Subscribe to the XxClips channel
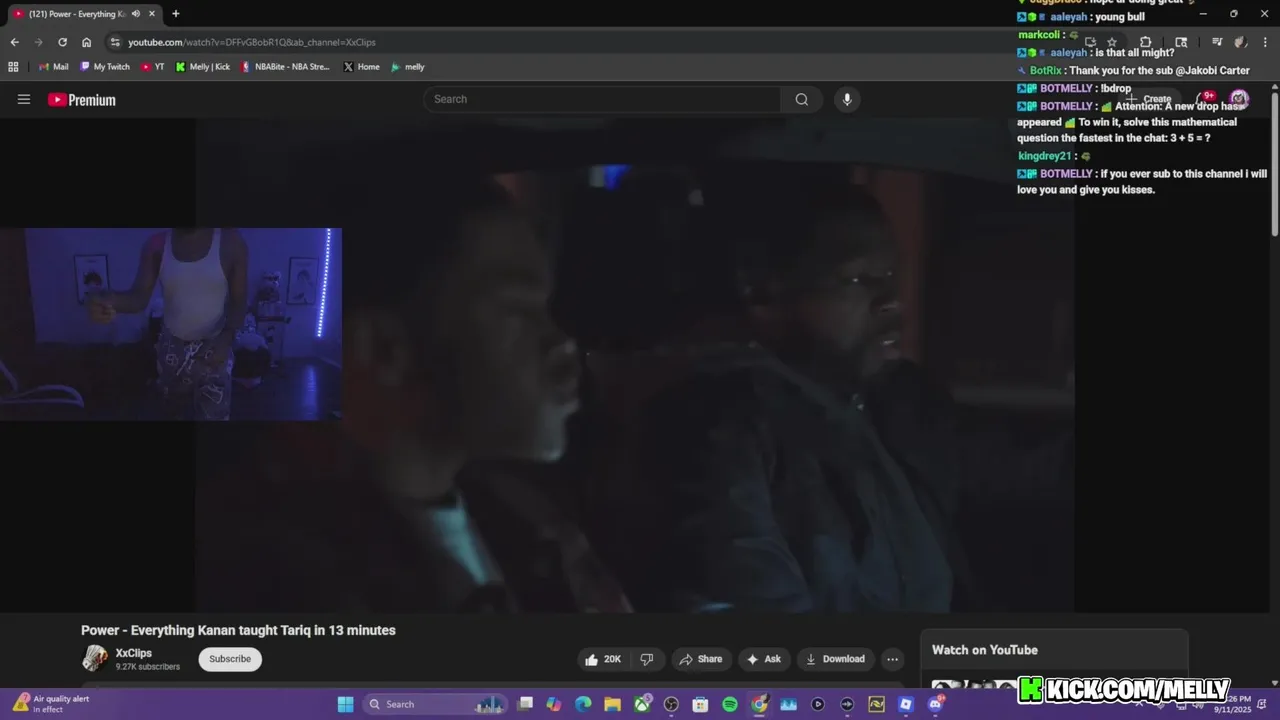This screenshot has width=1280, height=720. [230, 659]
